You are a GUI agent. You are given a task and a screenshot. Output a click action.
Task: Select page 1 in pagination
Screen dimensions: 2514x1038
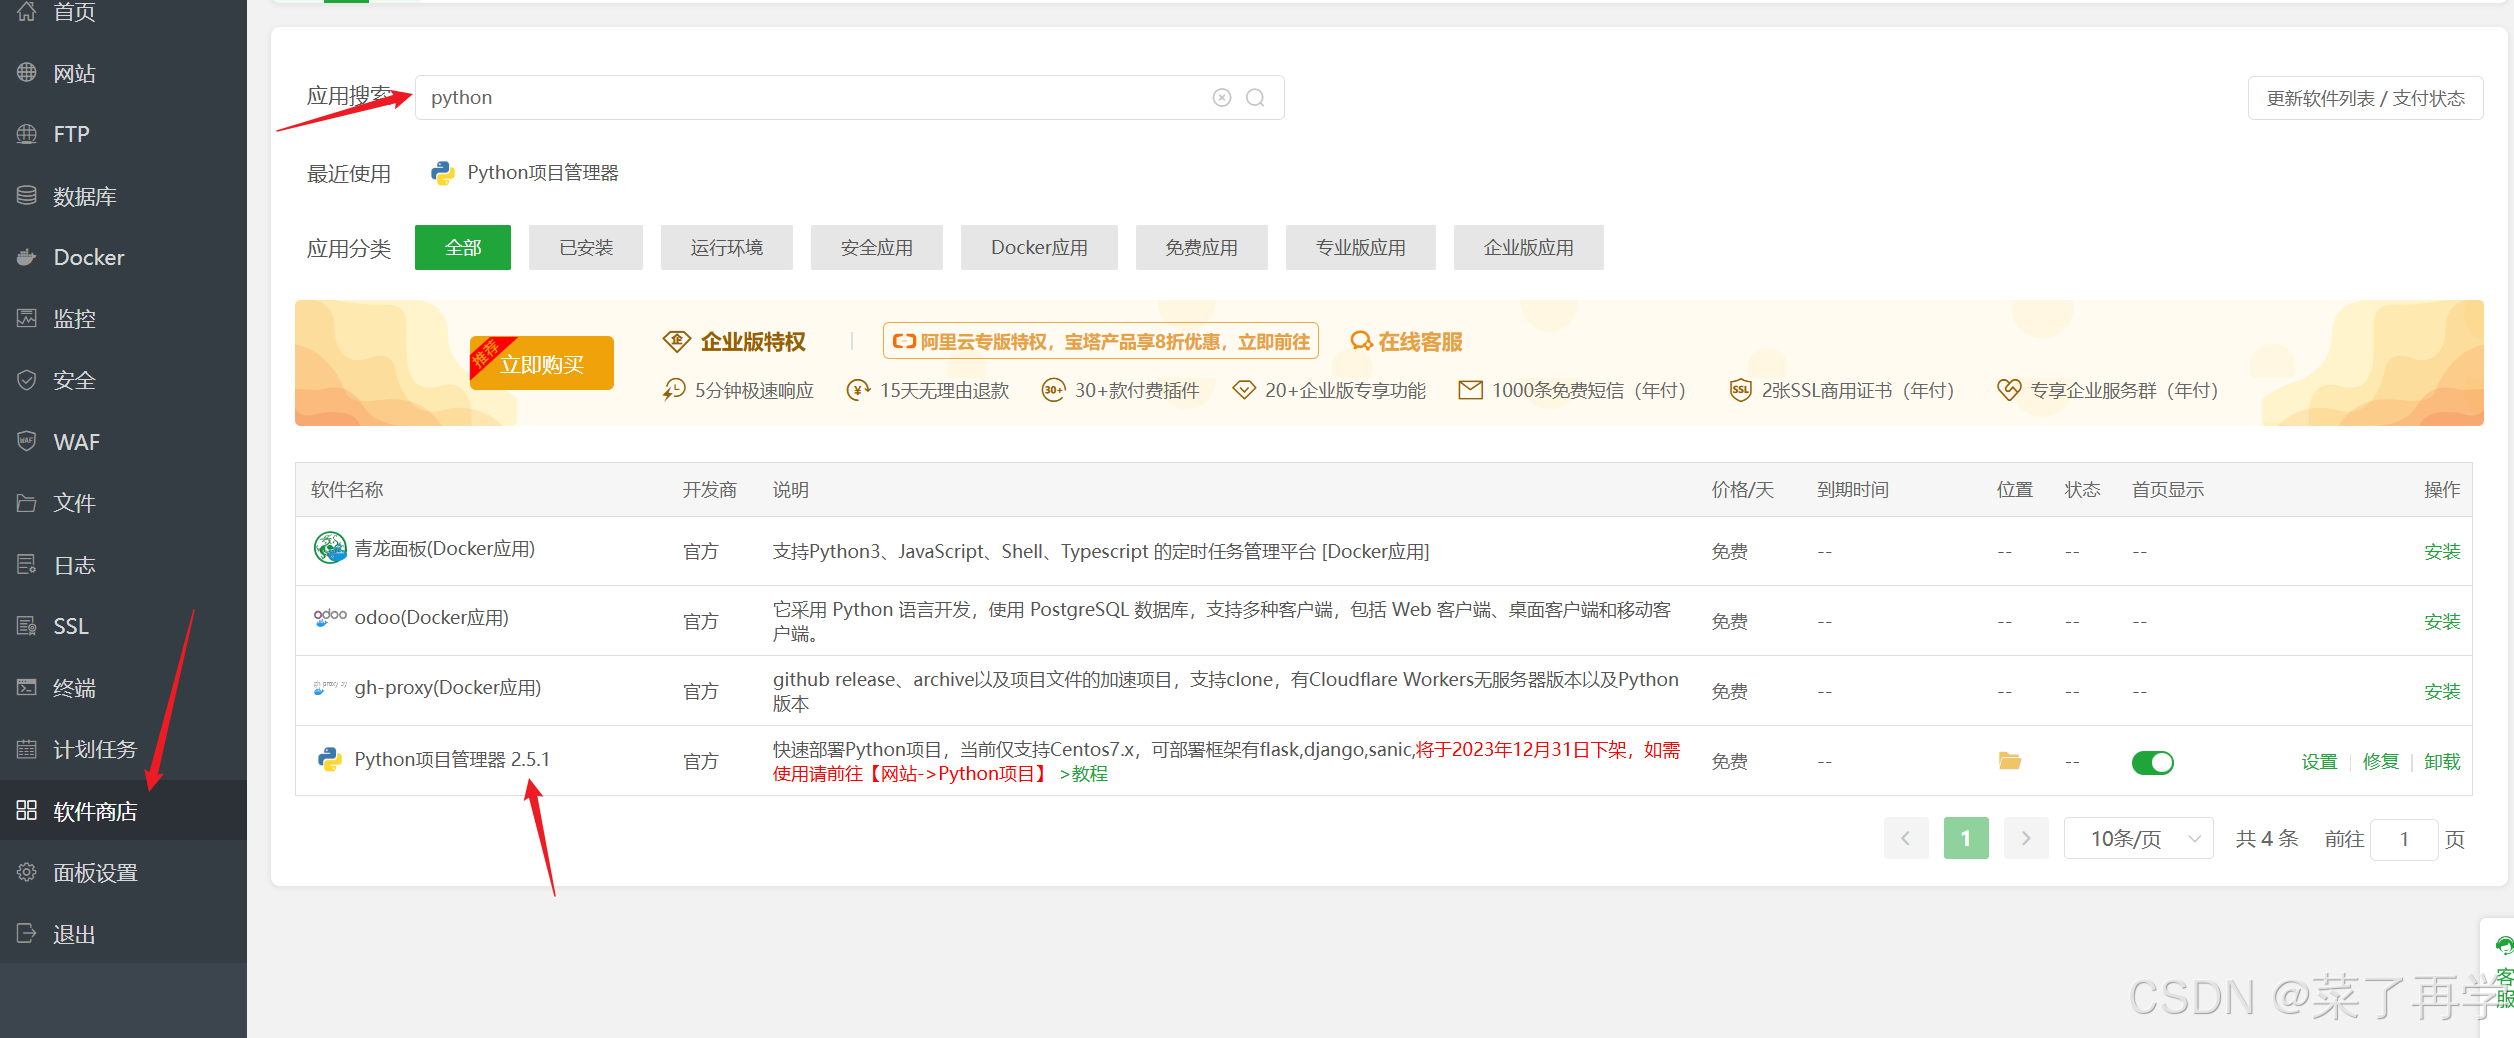point(1966,838)
